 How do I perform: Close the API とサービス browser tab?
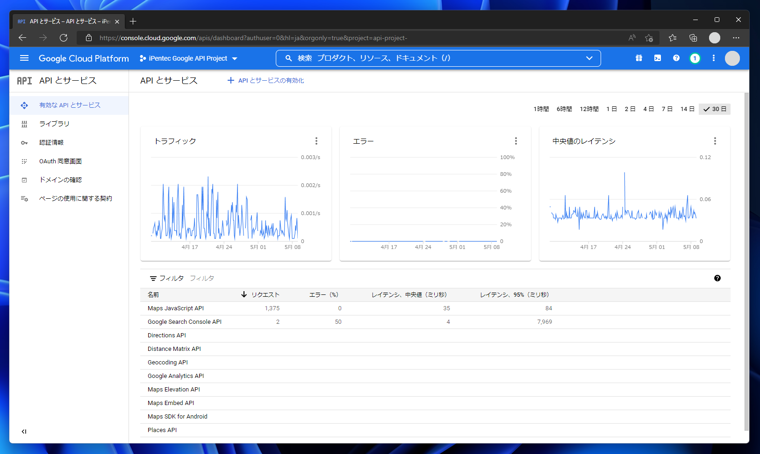117,21
